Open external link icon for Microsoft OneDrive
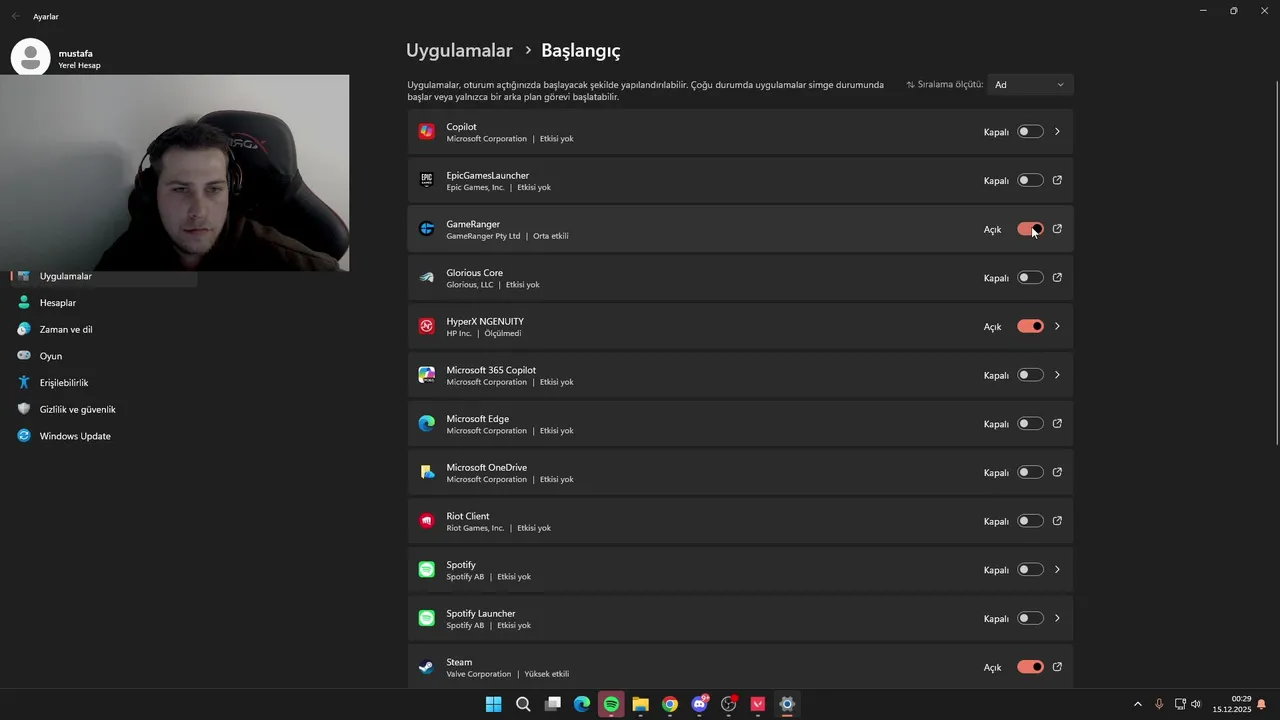Viewport: 1280px width, 720px height. [1057, 472]
